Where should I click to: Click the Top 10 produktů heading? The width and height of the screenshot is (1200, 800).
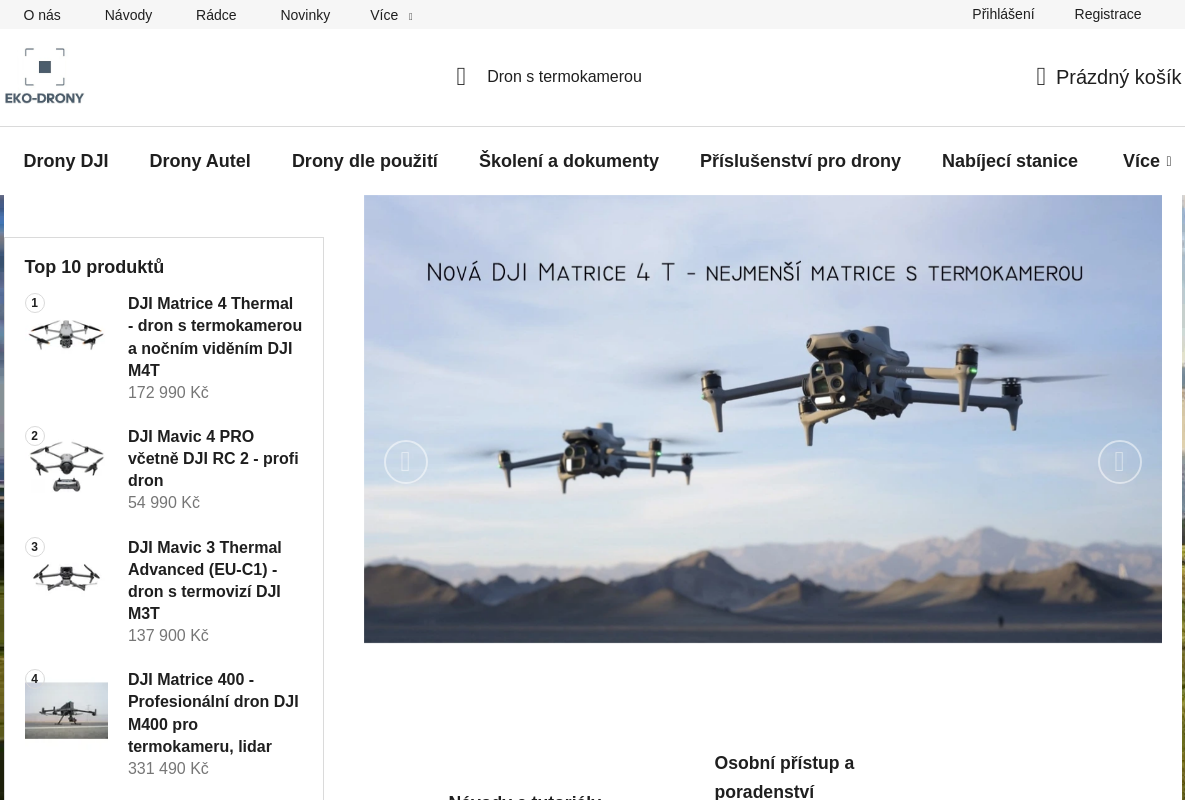pos(94,267)
